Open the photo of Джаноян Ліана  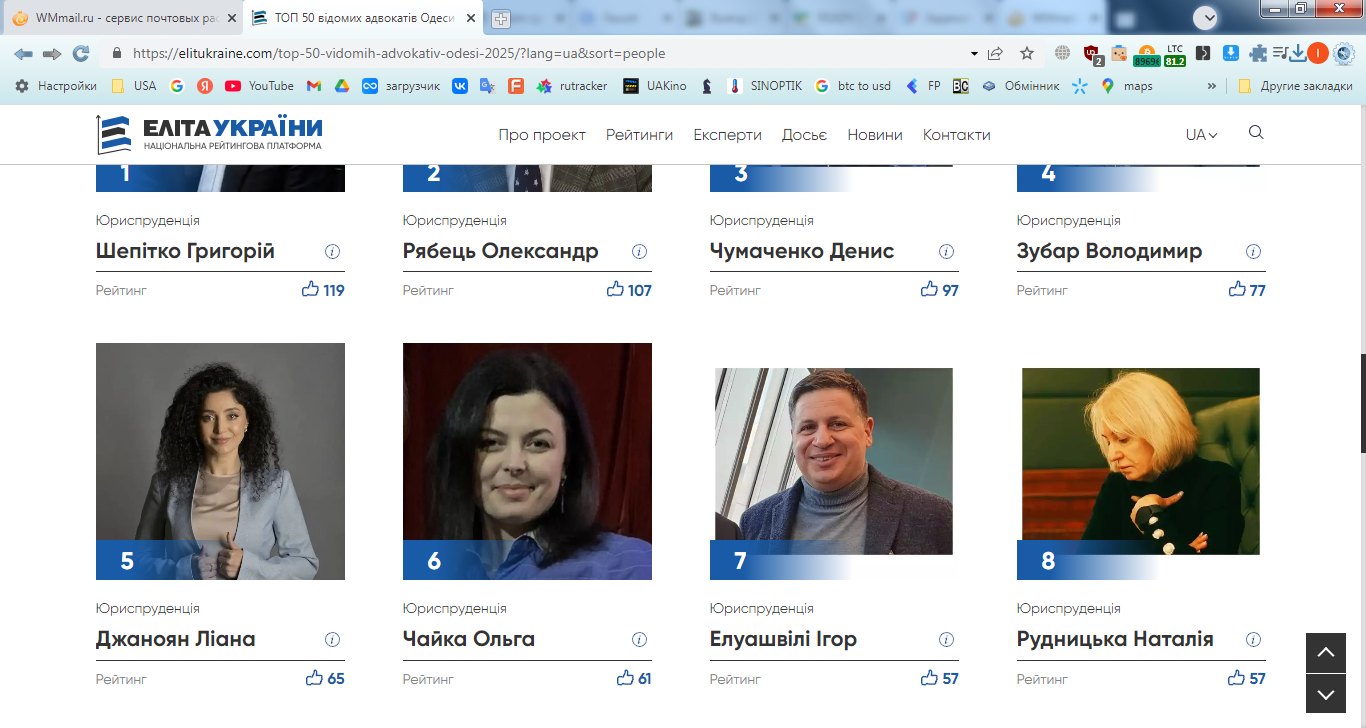point(220,461)
